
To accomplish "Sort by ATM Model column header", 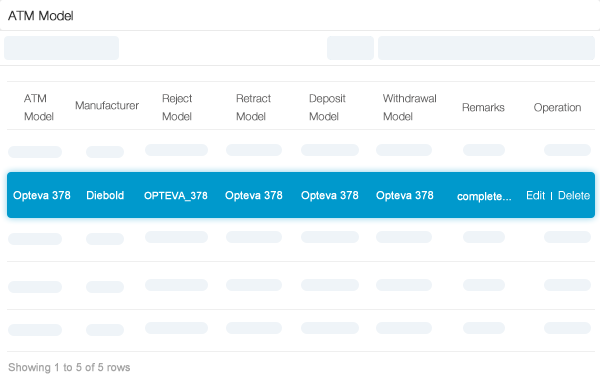I will 38,107.
